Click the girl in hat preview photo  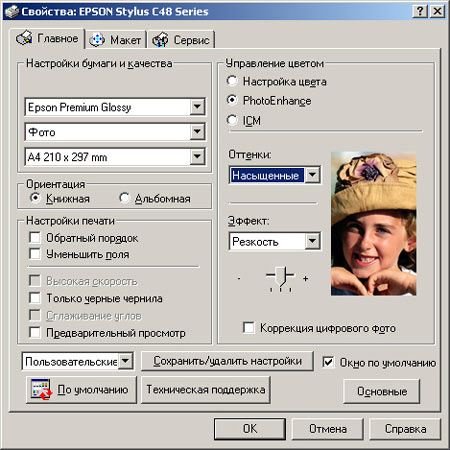[373, 224]
